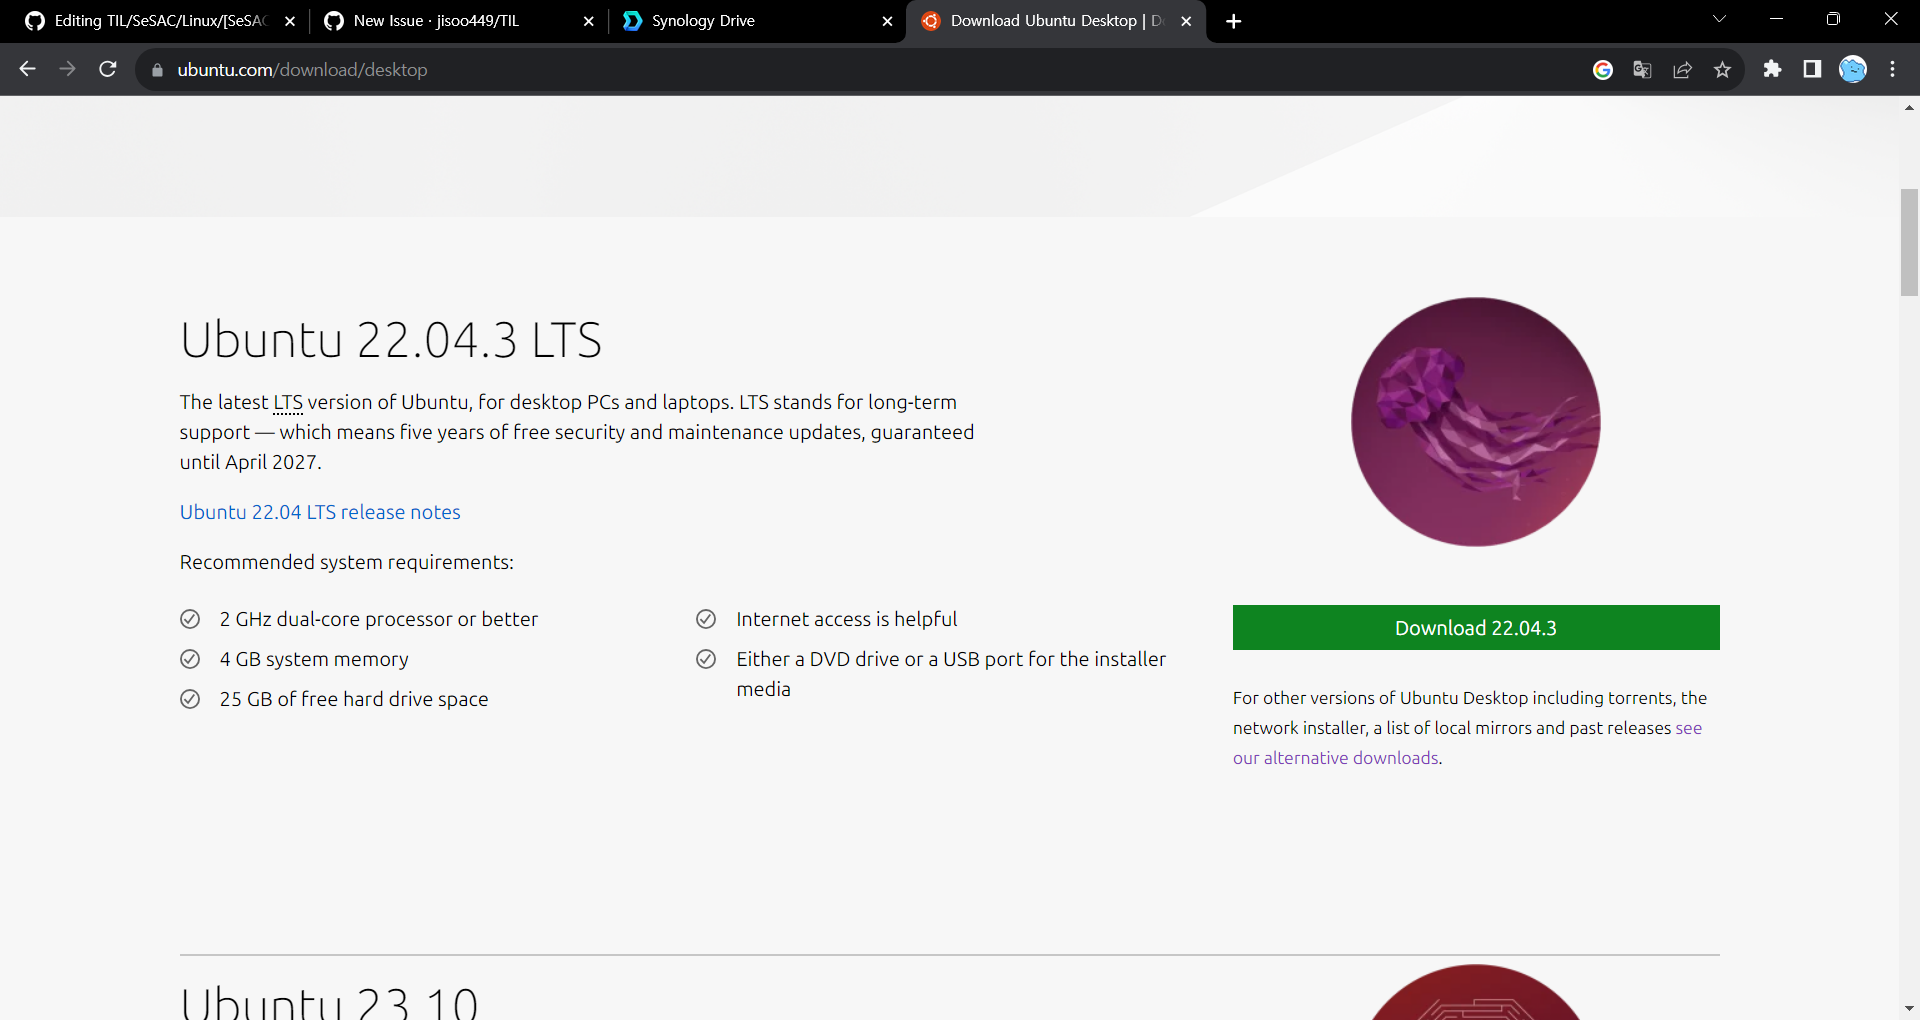Reload the Ubuntu download page

[108, 69]
